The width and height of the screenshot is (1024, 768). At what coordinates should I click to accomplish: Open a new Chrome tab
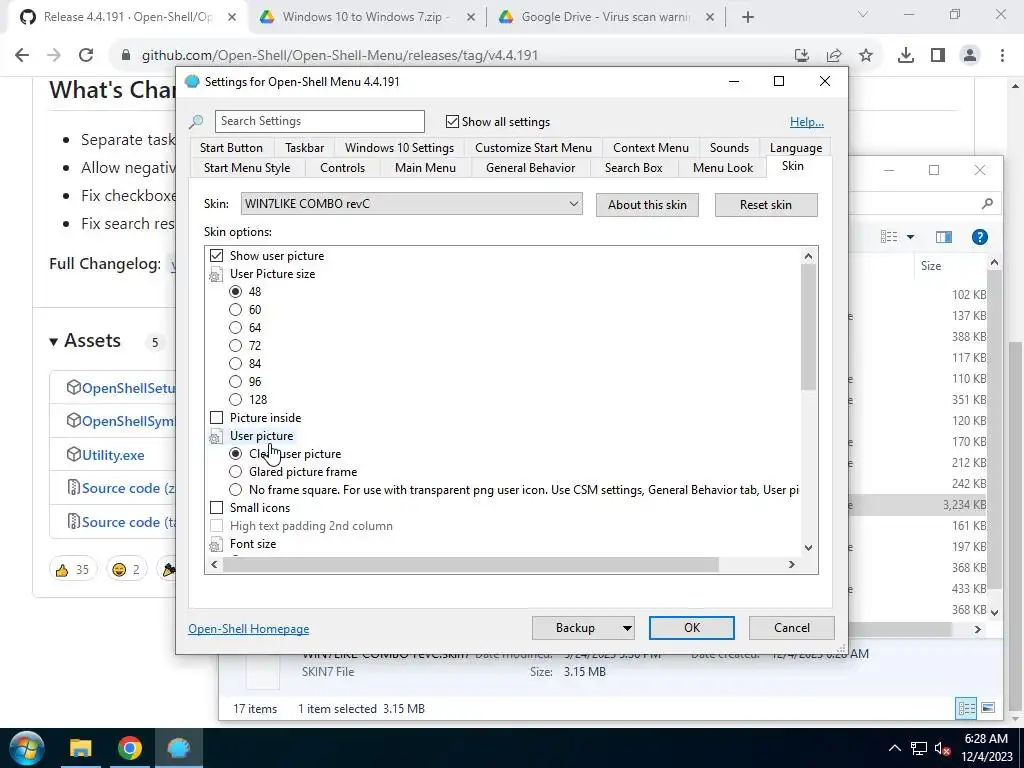pyautogui.click(x=748, y=17)
